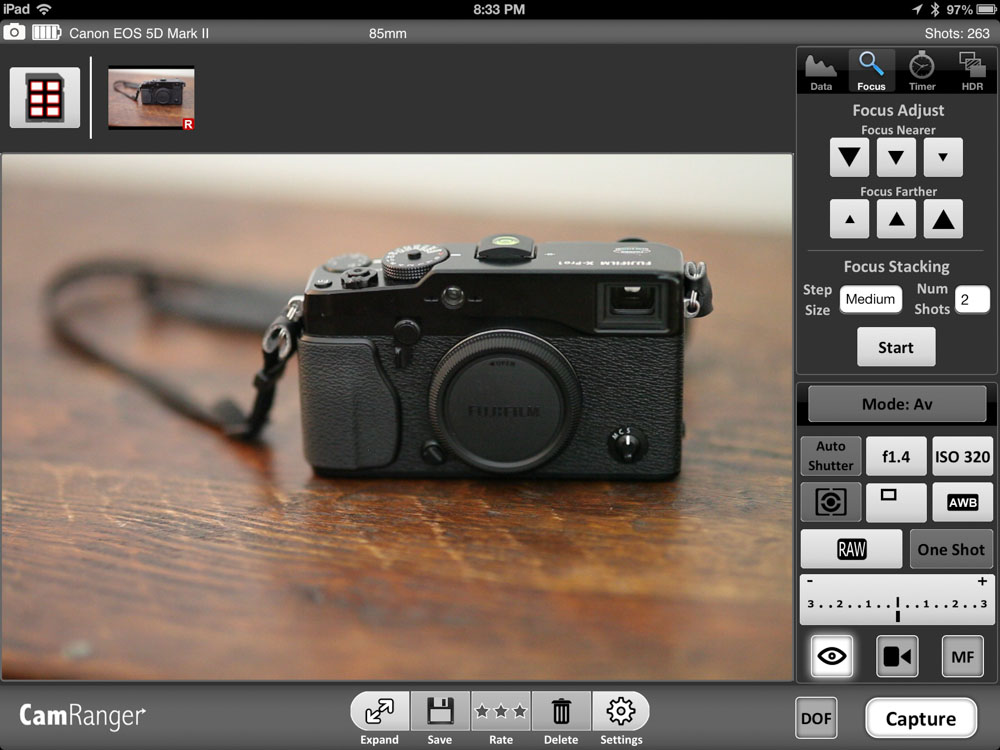This screenshot has width=1000, height=750.
Task: Adjust the exposure compensation scale
Action: tap(897, 601)
